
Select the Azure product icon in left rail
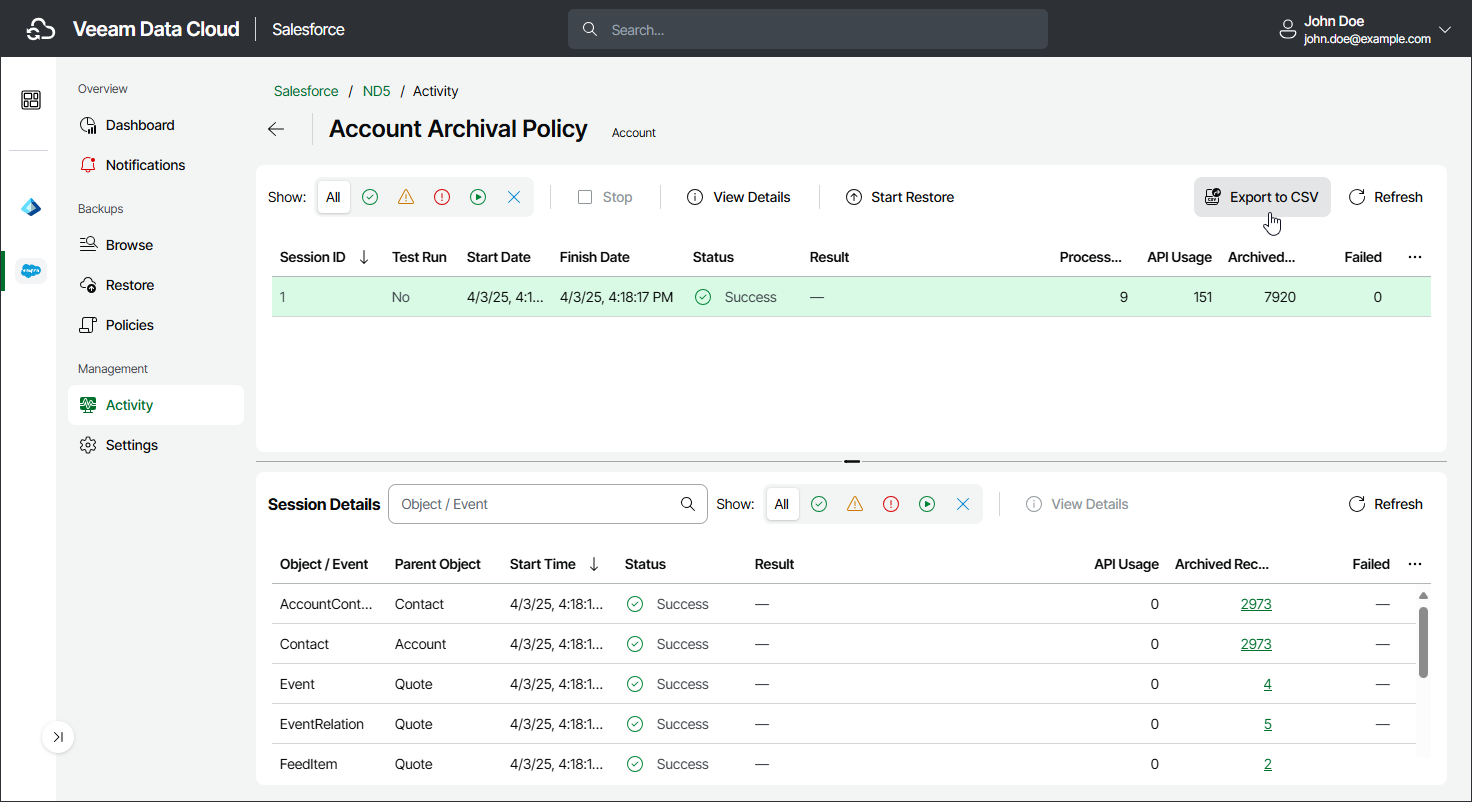[31, 208]
